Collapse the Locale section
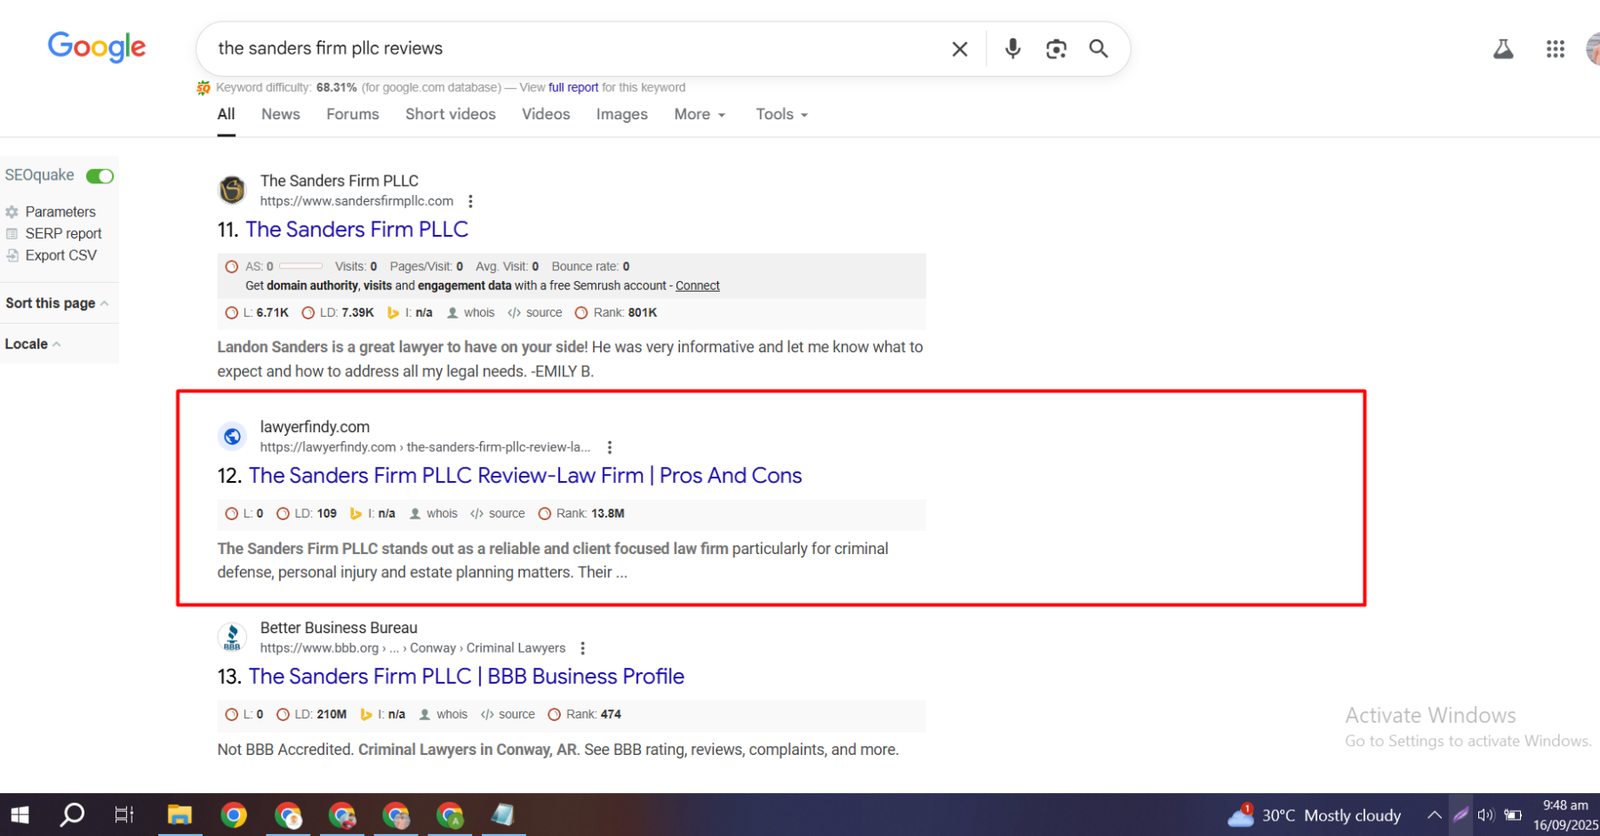Viewport: 1600px width, 836px height. 32,344
